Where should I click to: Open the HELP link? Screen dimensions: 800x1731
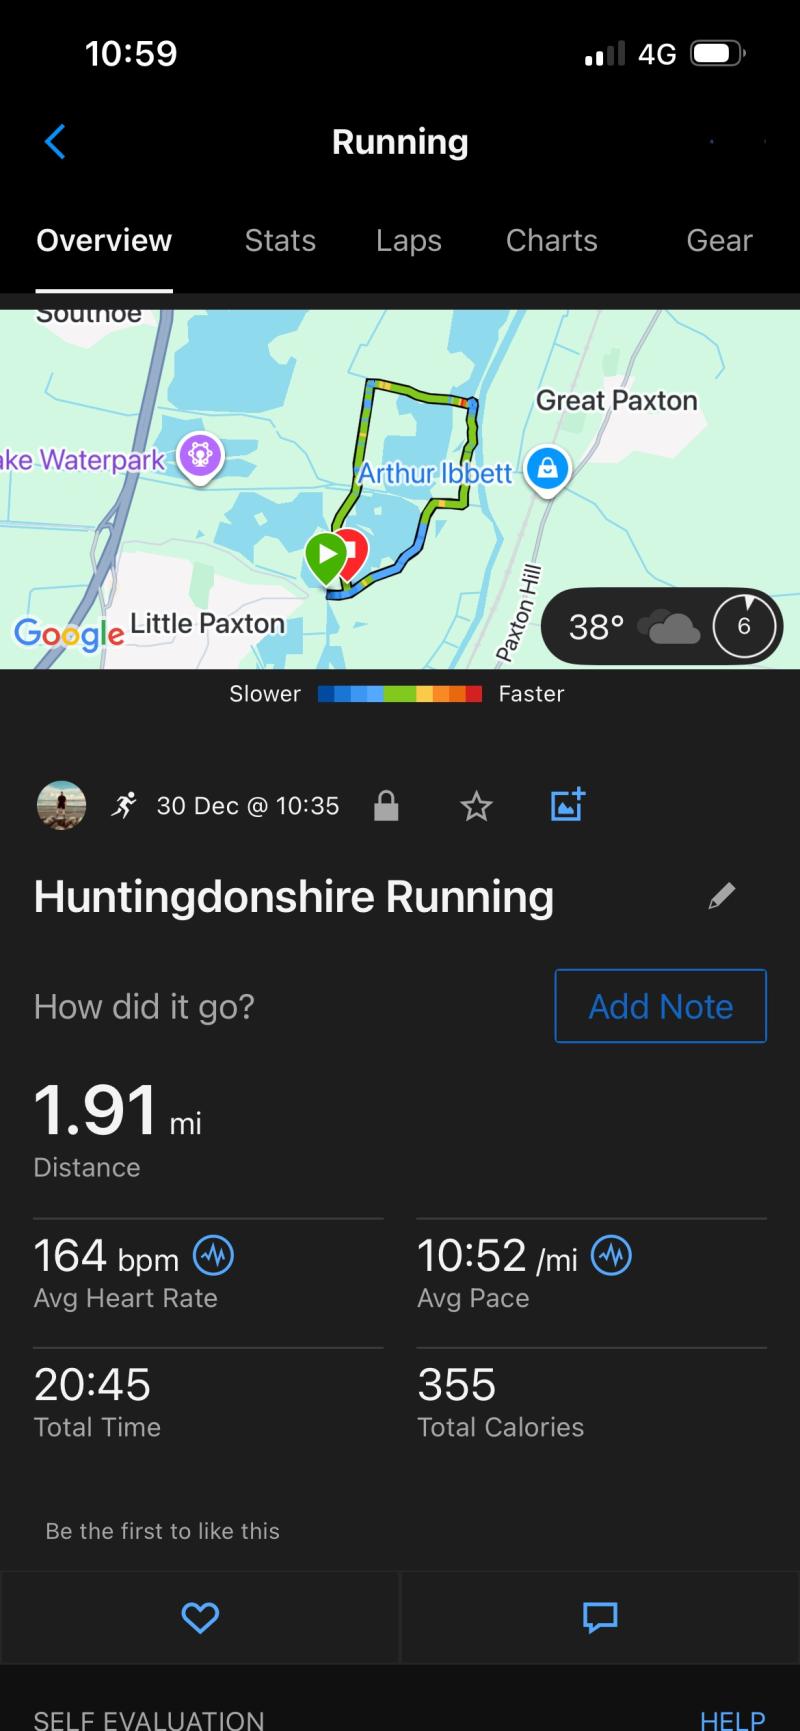click(x=732, y=1720)
